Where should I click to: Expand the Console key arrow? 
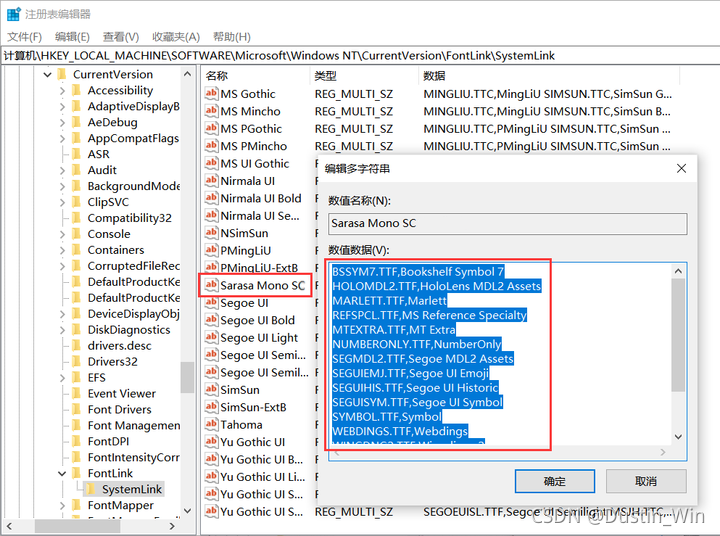point(62,234)
